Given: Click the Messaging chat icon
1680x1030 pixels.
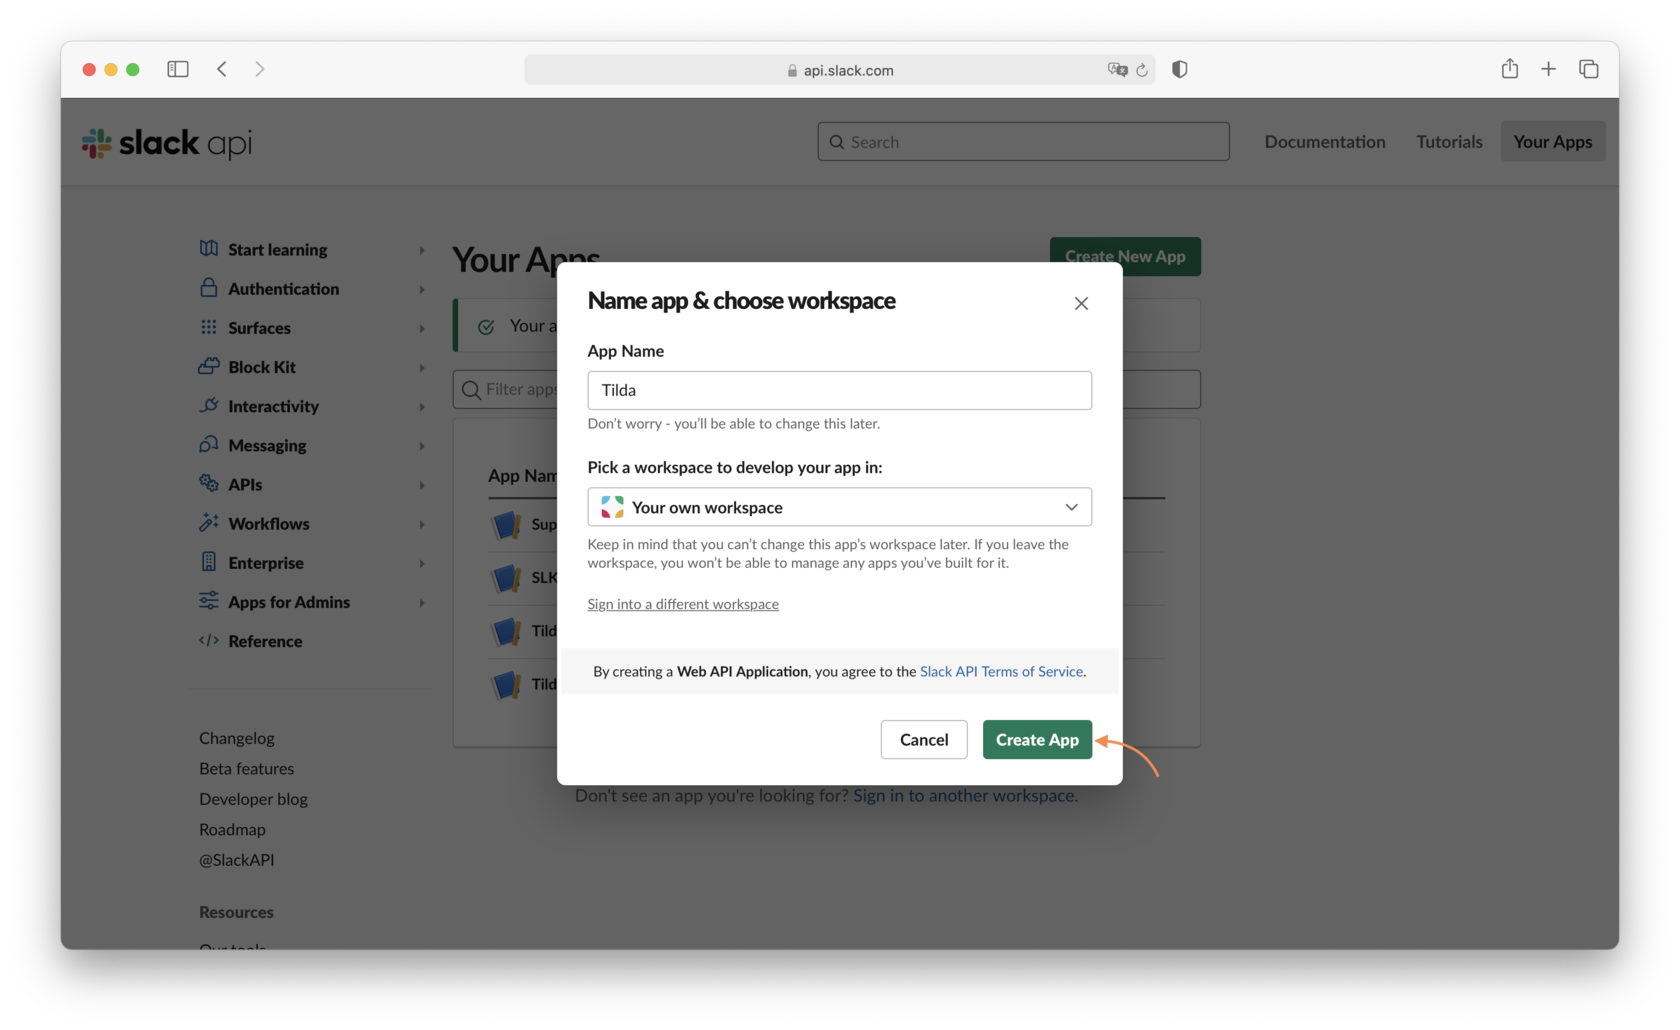Looking at the screenshot, I should (208, 444).
